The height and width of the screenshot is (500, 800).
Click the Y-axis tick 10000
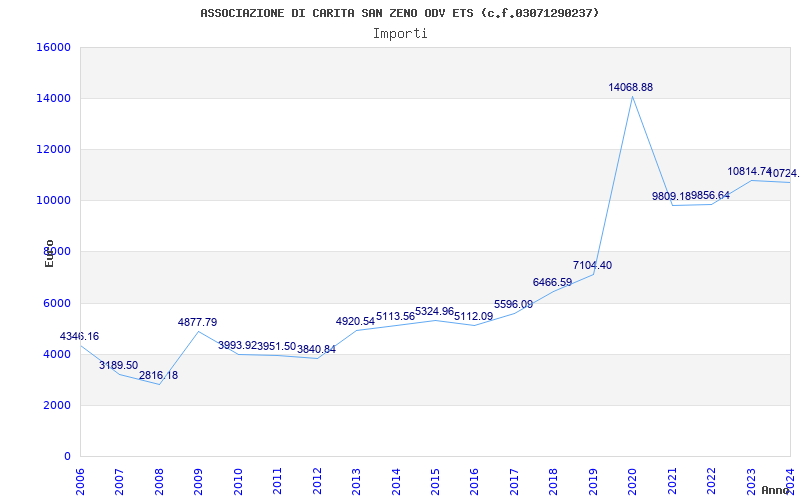(54, 201)
